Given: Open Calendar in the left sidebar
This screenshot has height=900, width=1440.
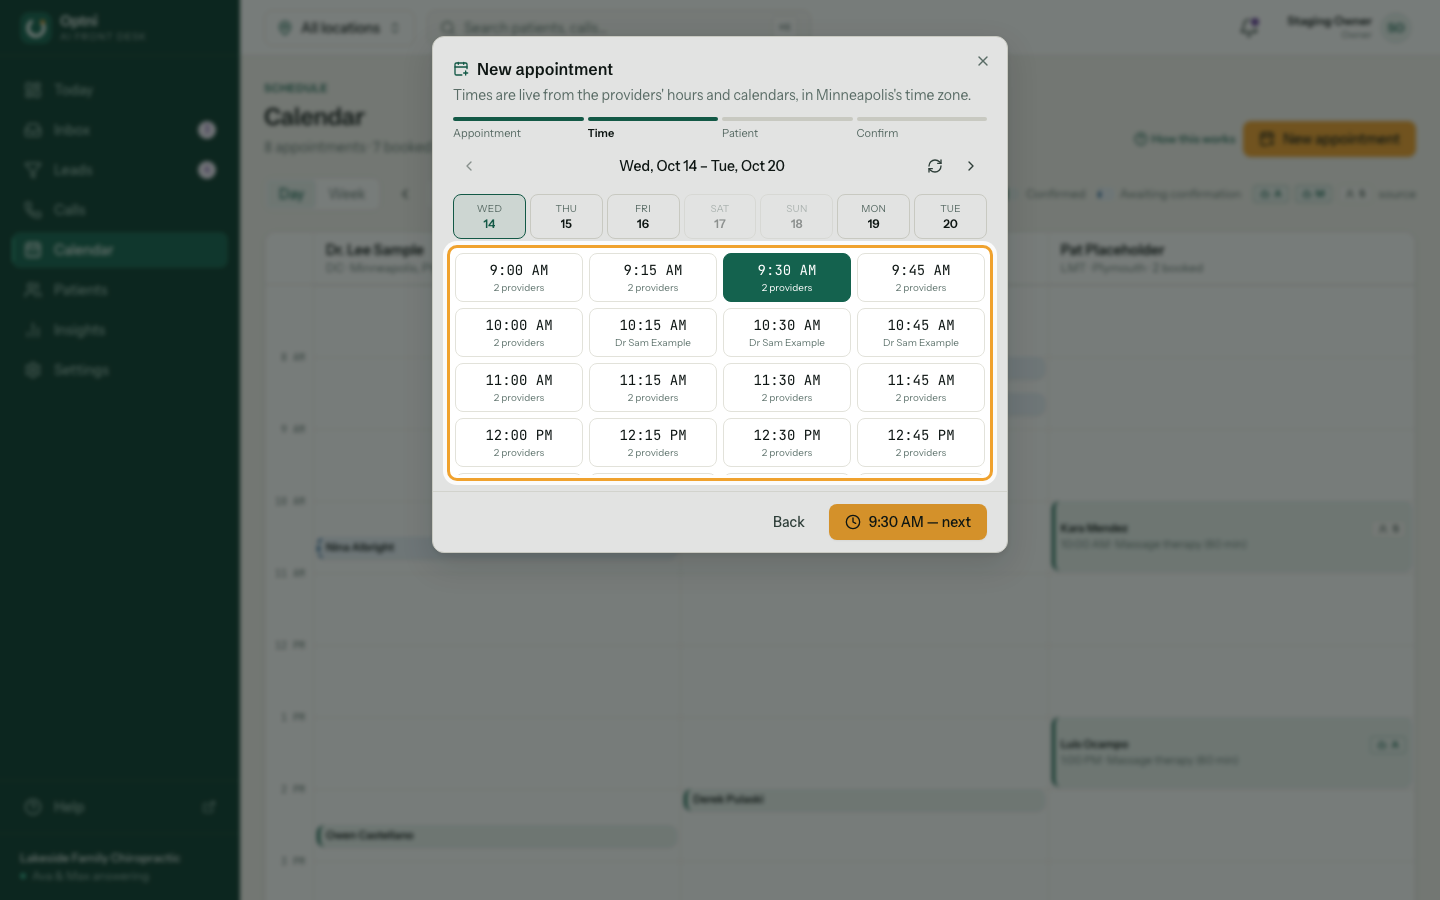Looking at the screenshot, I should click(x=119, y=250).
